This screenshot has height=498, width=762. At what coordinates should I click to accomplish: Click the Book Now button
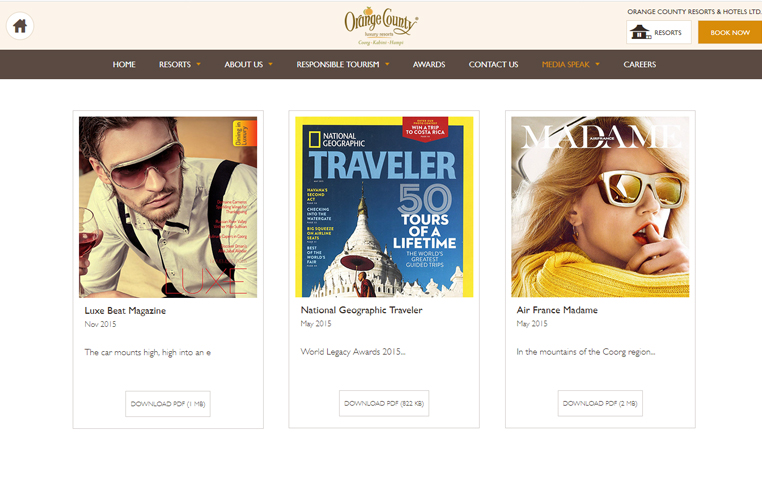[x=730, y=33]
